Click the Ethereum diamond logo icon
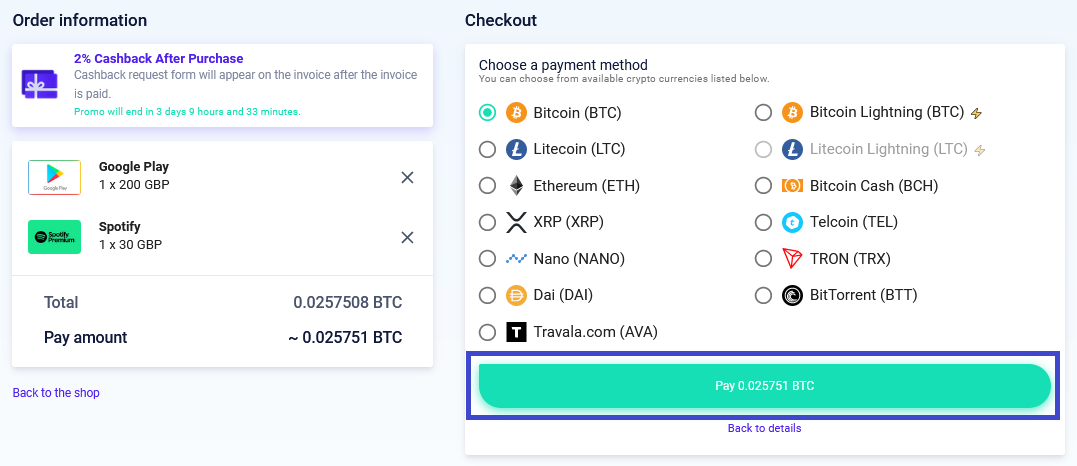The width and height of the screenshot is (1077, 466). [x=517, y=186]
